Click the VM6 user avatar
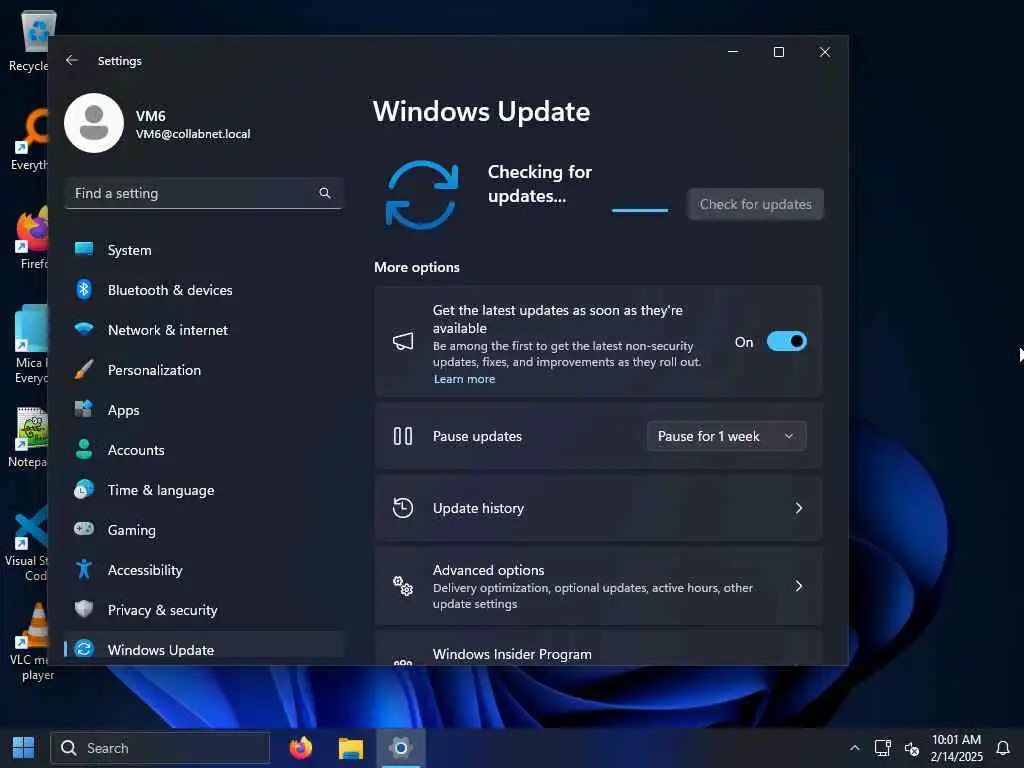Viewport: 1024px width, 768px height. pos(94,123)
